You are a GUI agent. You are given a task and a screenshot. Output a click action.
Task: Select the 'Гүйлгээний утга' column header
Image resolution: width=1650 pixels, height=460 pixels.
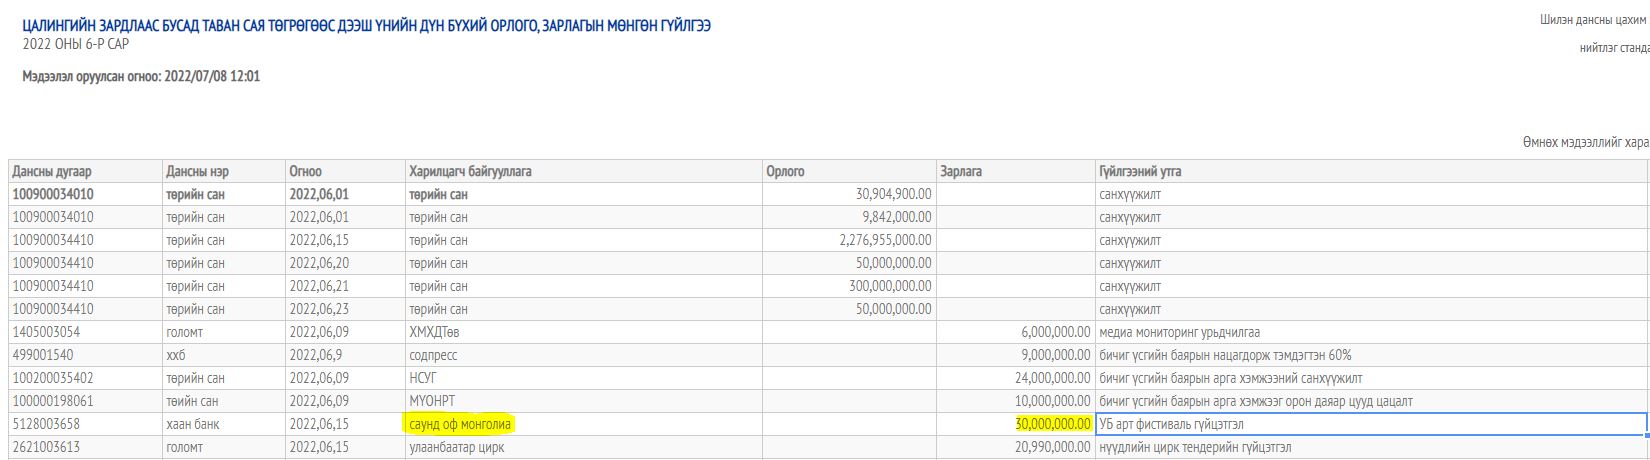(x=1140, y=172)
